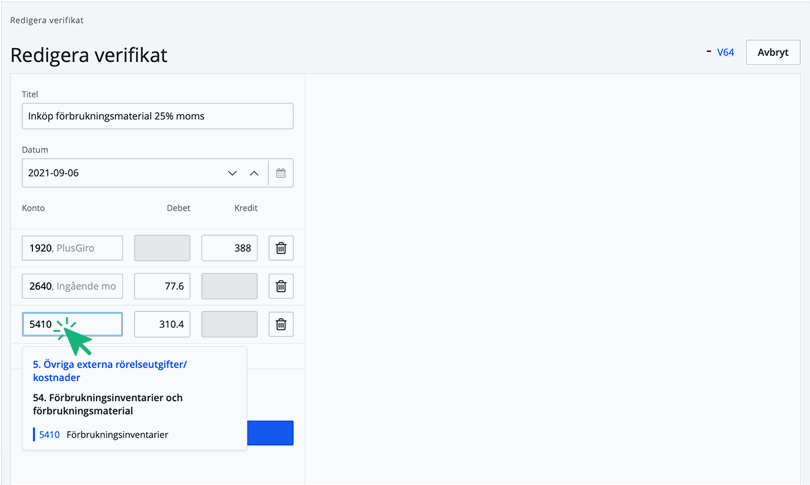810x485 pixels.
Task: Click trash icon on the 5410 row
Action: point(281,324)
